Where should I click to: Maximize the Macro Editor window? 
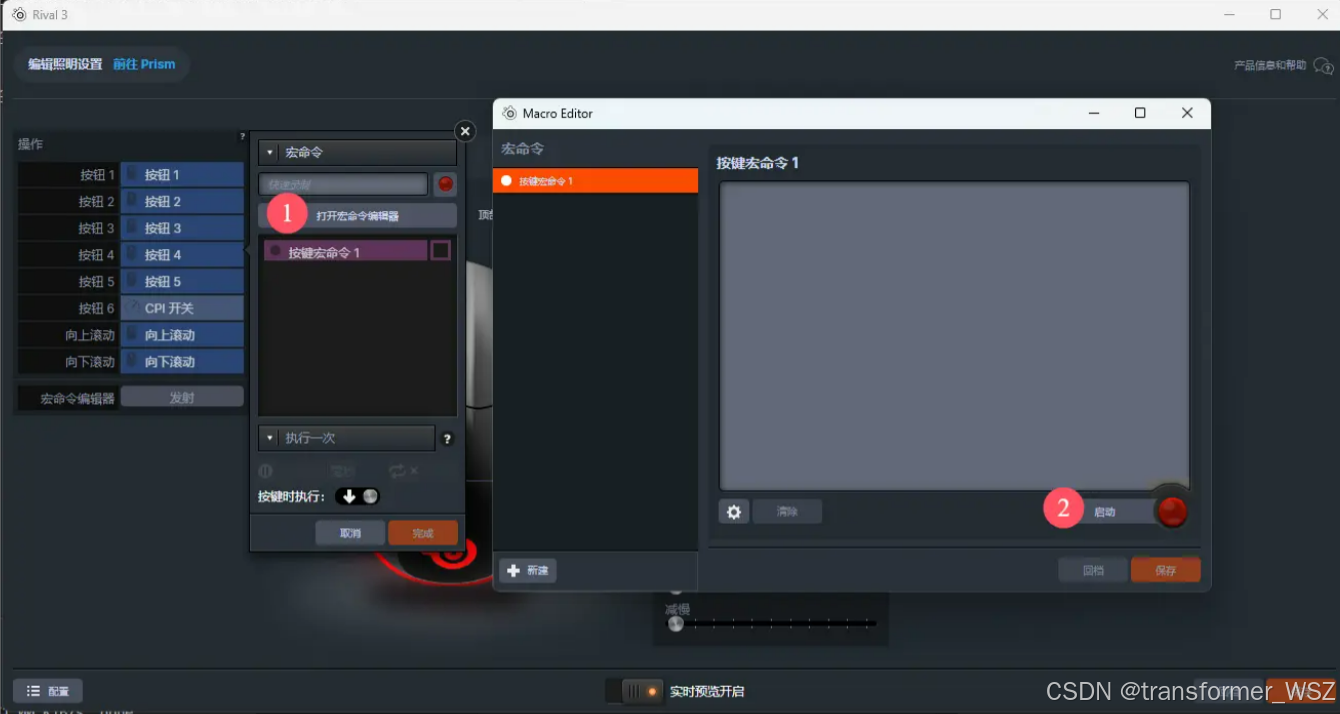1140,113
